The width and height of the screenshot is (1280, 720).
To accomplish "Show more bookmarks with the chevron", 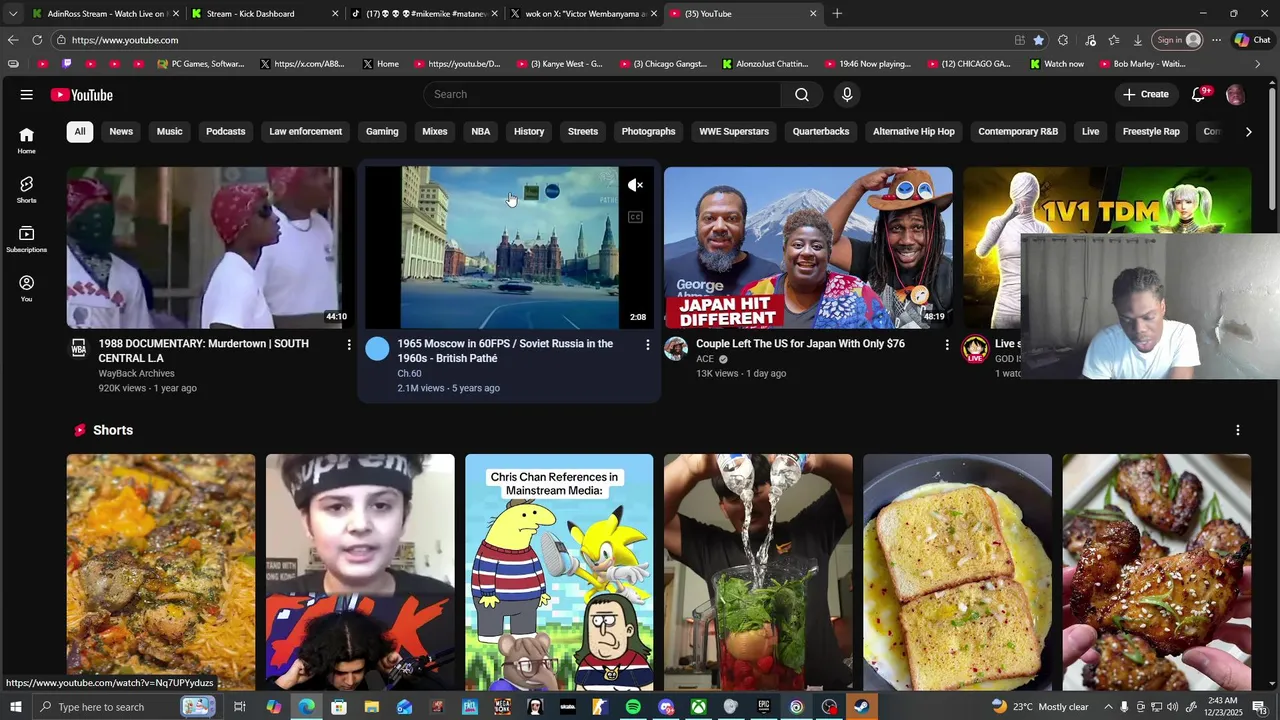I will (1257, 64).
